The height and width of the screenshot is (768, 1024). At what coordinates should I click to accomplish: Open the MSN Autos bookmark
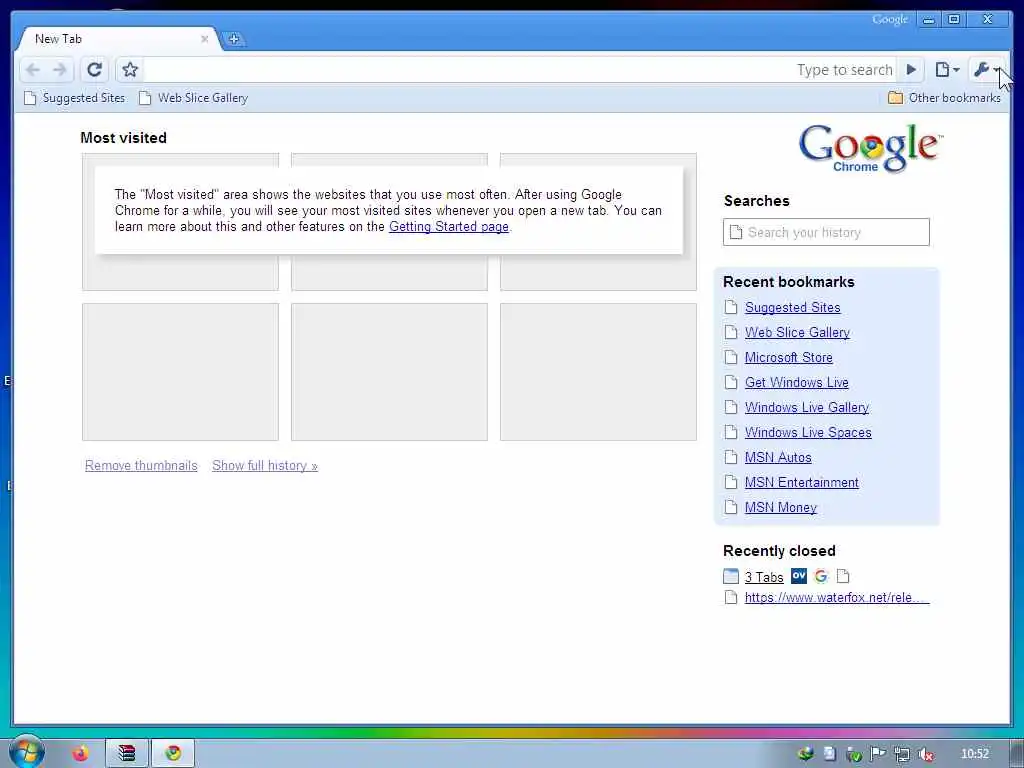click(x=778, y=458)
